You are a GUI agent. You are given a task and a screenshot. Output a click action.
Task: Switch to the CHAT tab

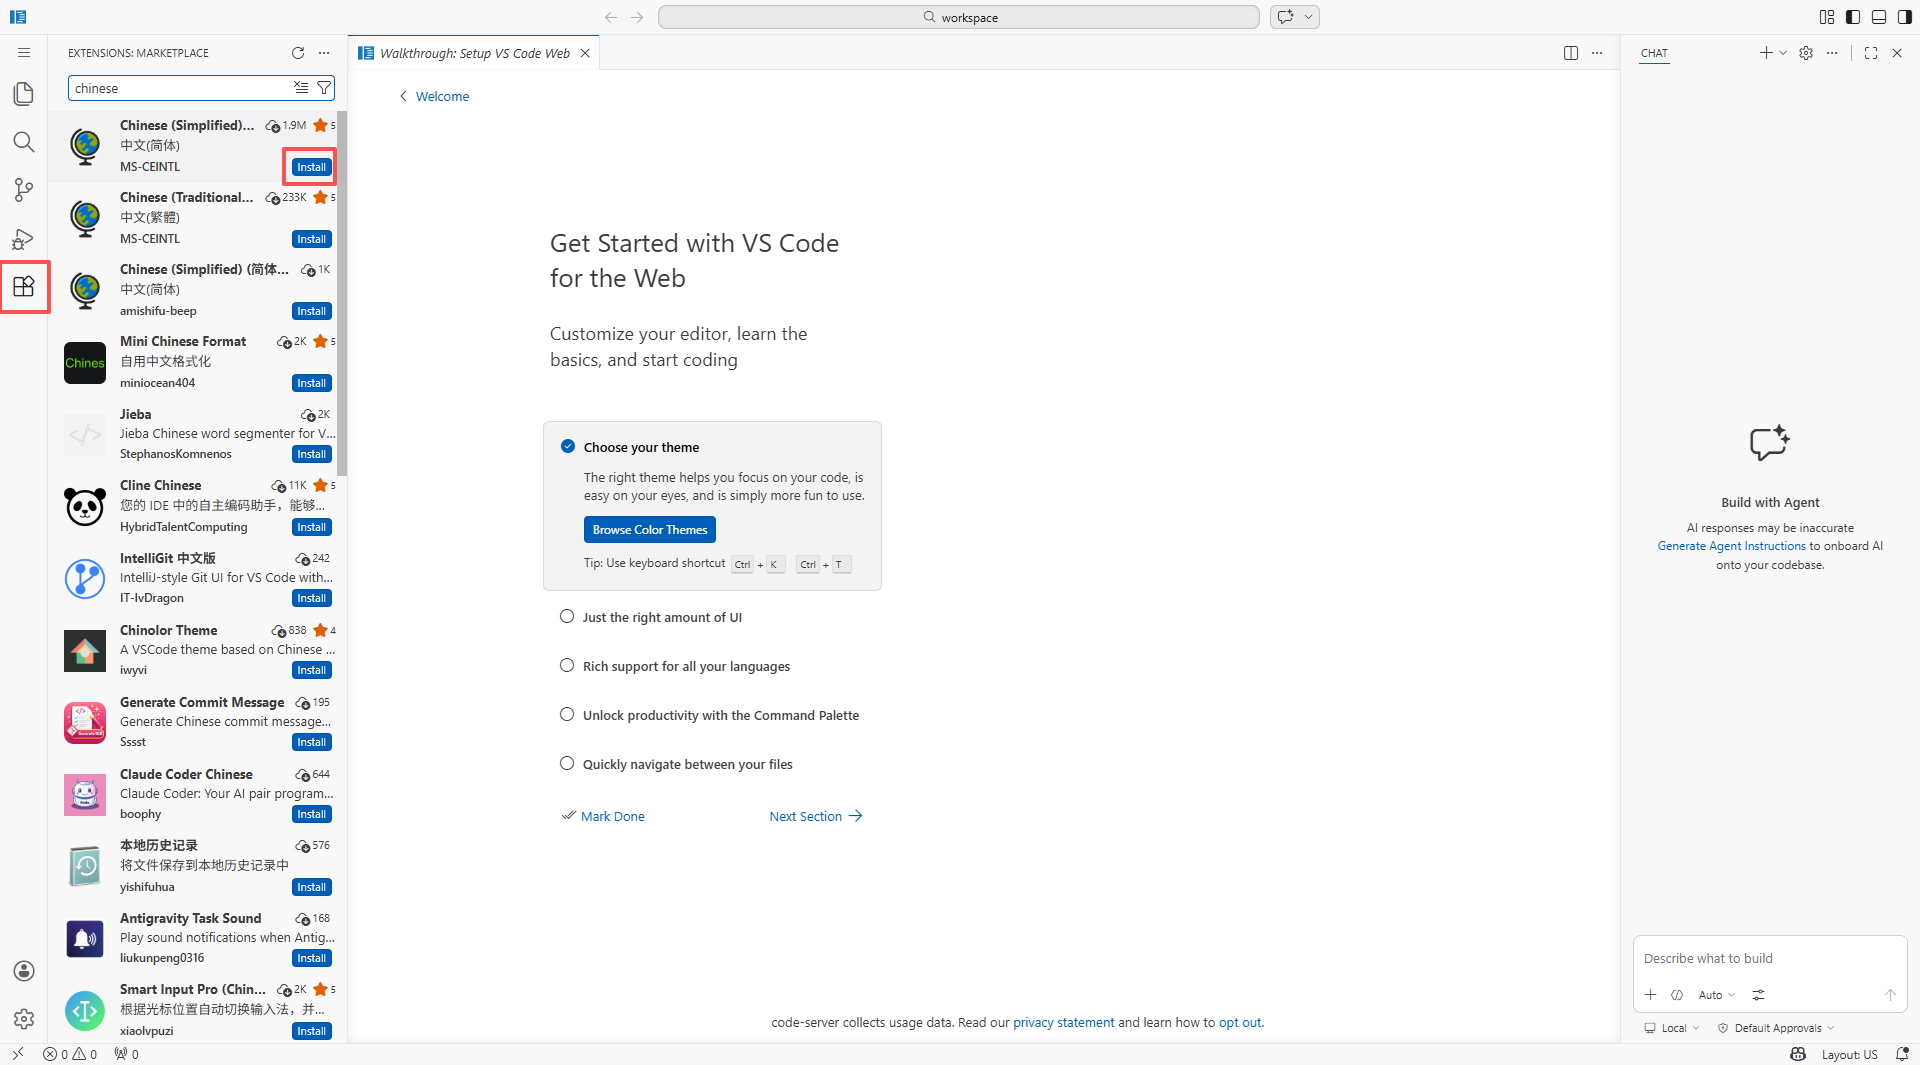tap(1654, 53)
